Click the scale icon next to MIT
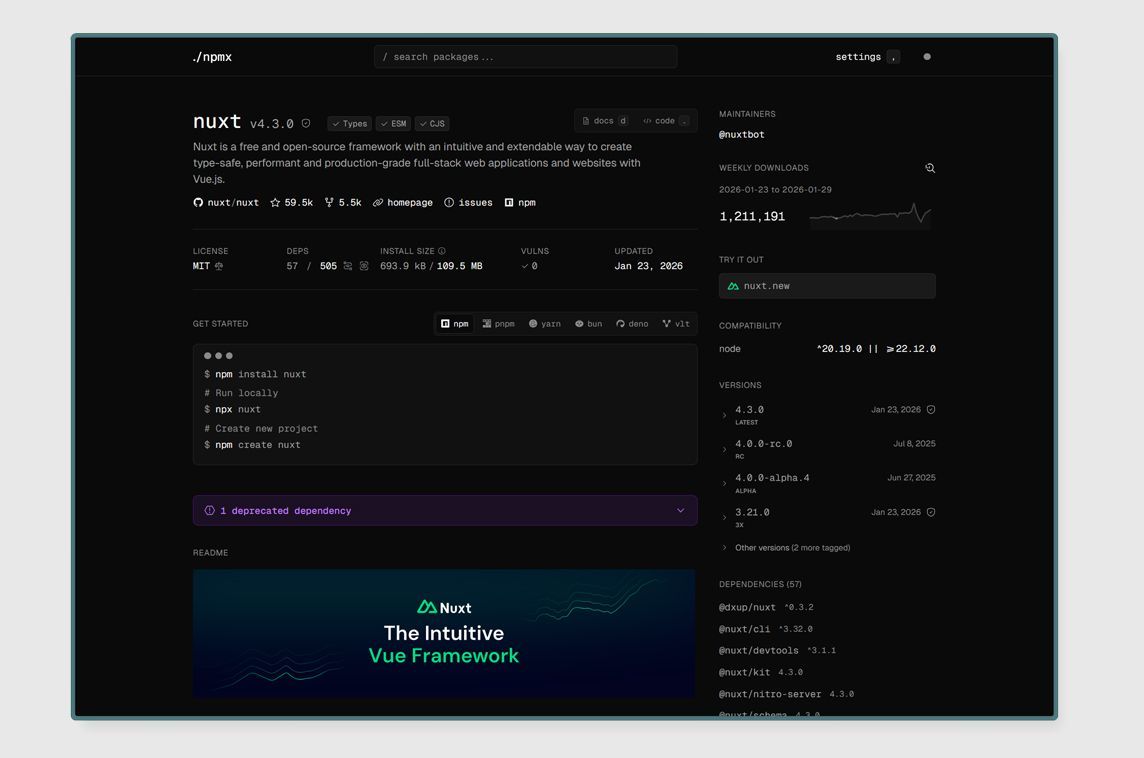Screen dimensions: 1144x758 pyautogui.click(x=219, y=266)
